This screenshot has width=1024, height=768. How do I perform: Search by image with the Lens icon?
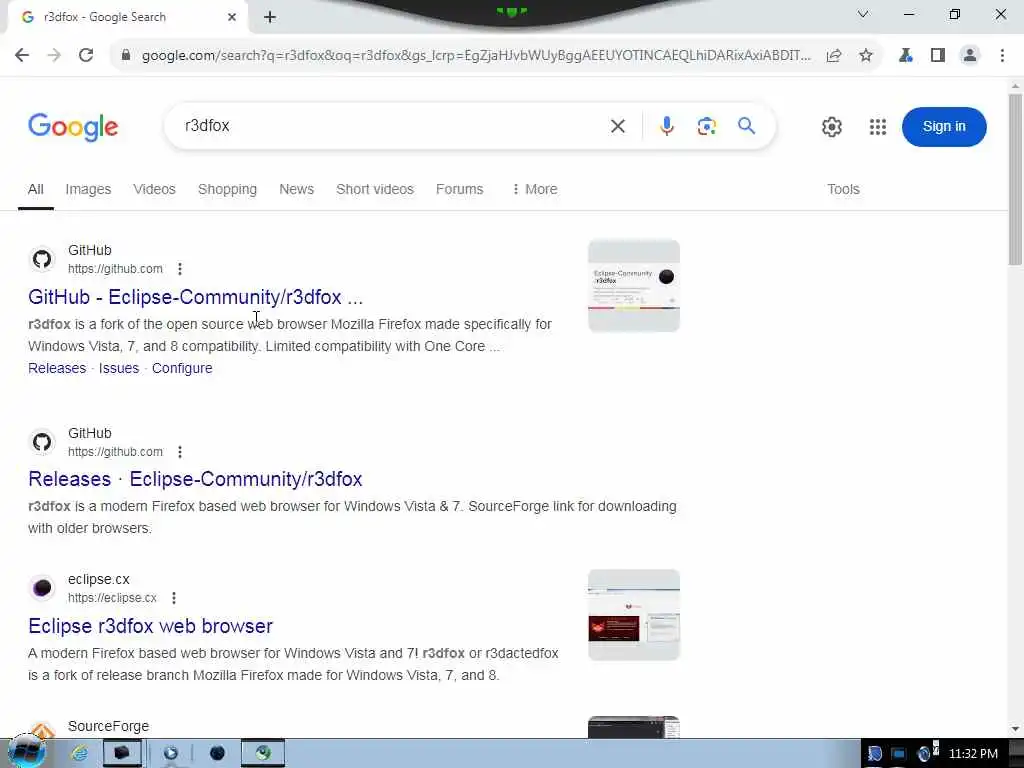point(707,126)
